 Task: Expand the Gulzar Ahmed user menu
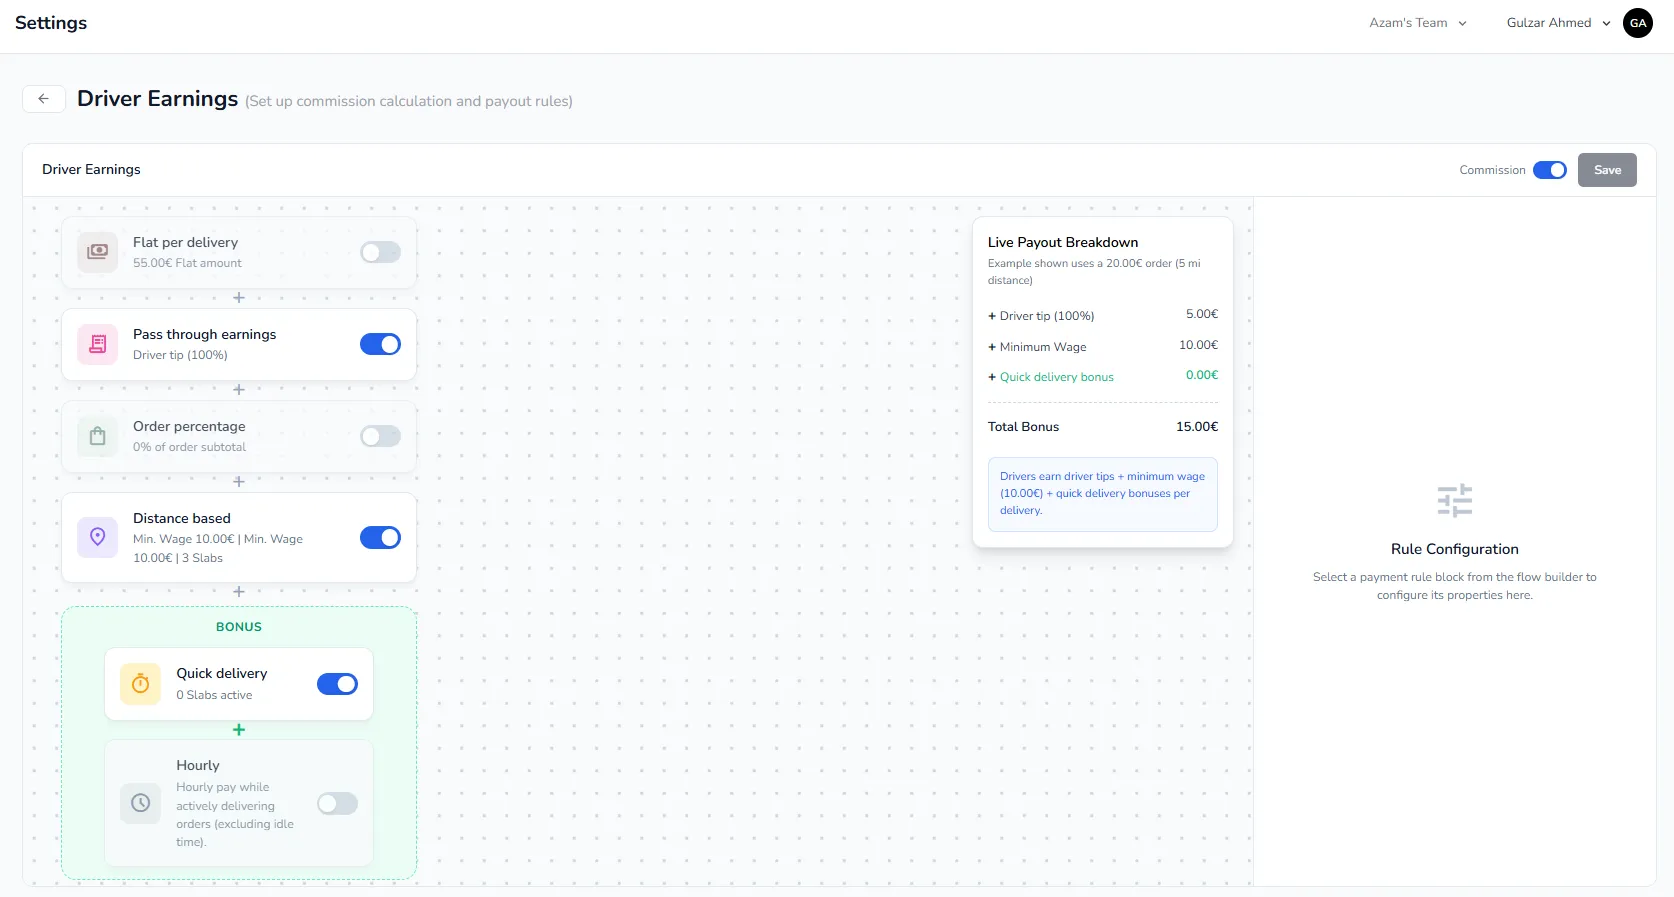pyautogui.click(x=1558, y=23)
